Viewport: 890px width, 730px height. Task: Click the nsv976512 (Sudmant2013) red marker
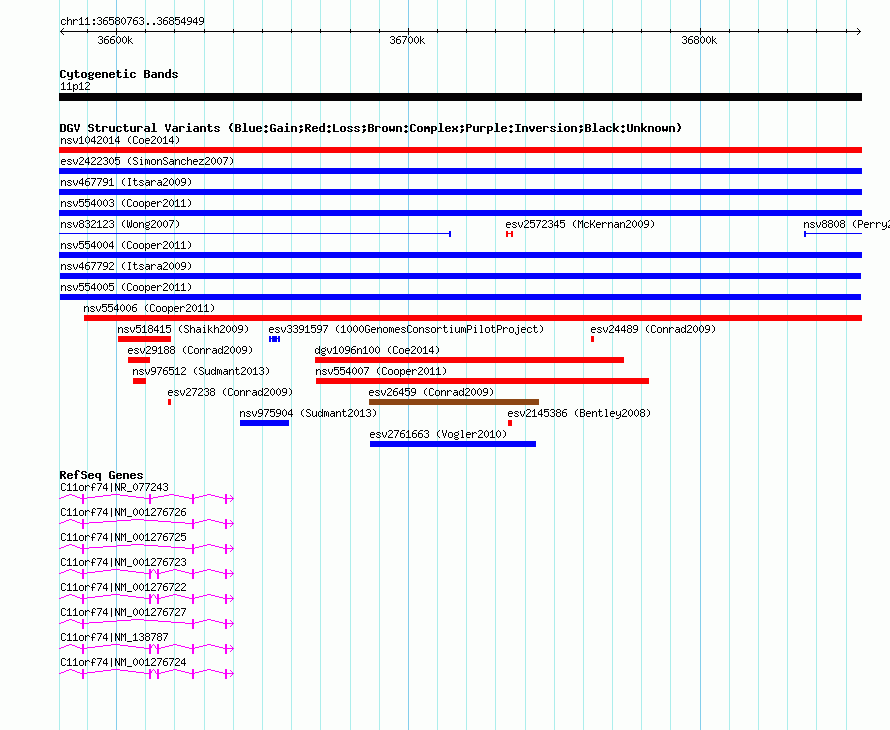140,381
